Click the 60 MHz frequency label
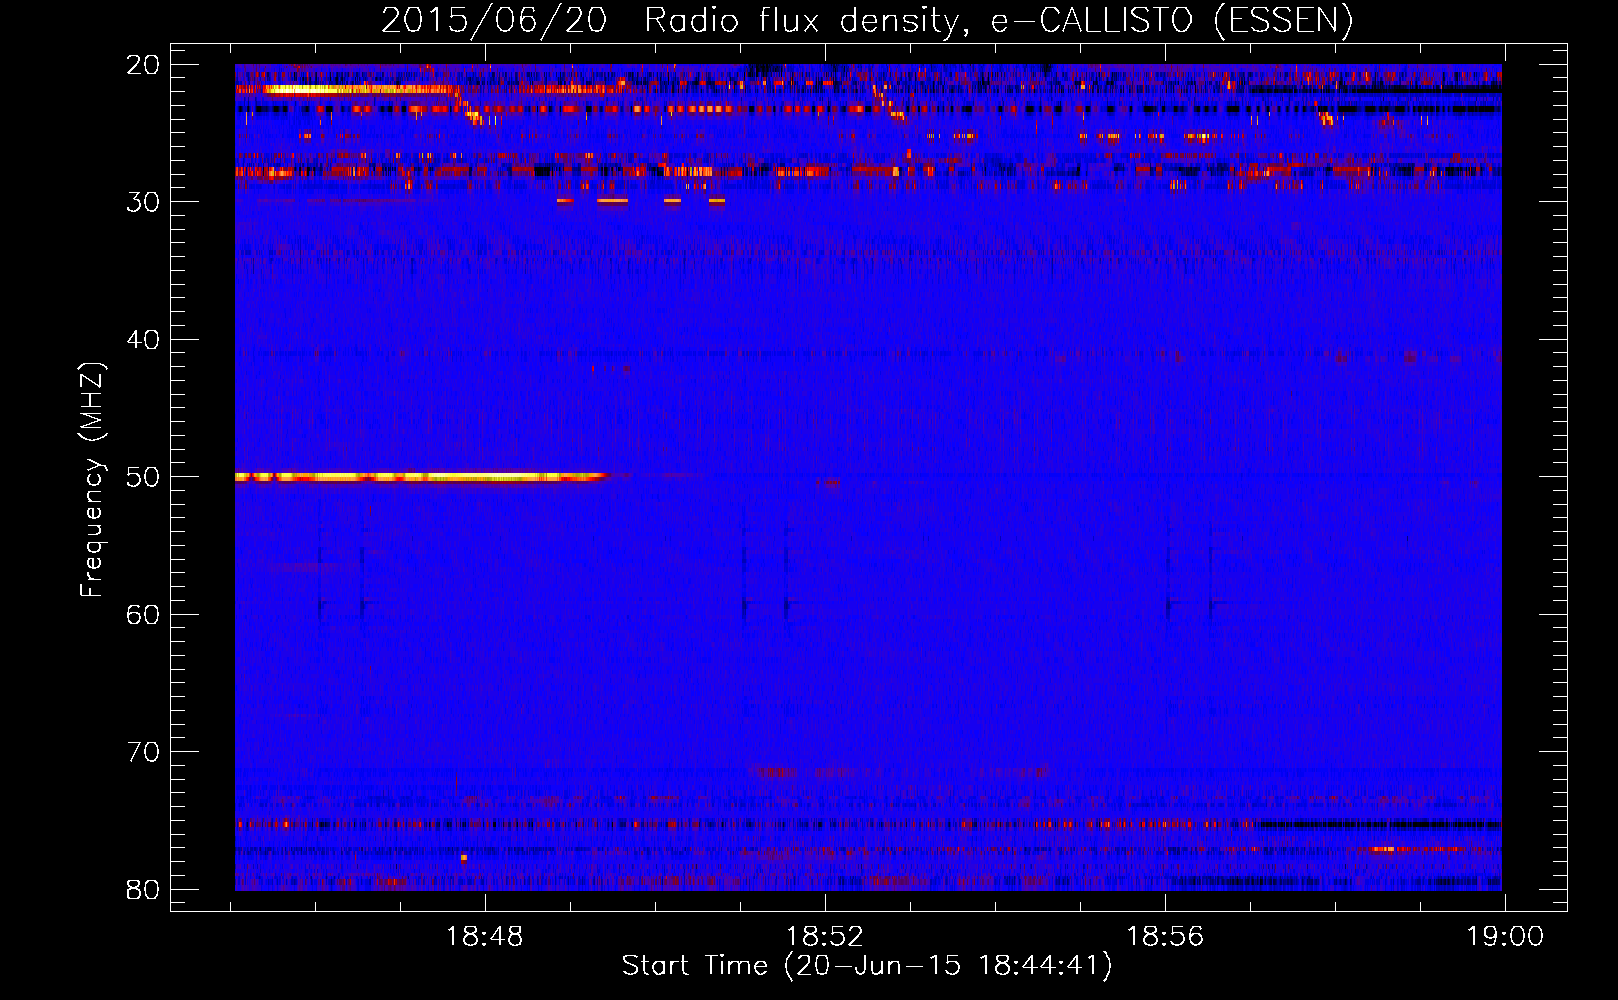The width and height of the screenshot is (1618, 1000). click(144, 615)
